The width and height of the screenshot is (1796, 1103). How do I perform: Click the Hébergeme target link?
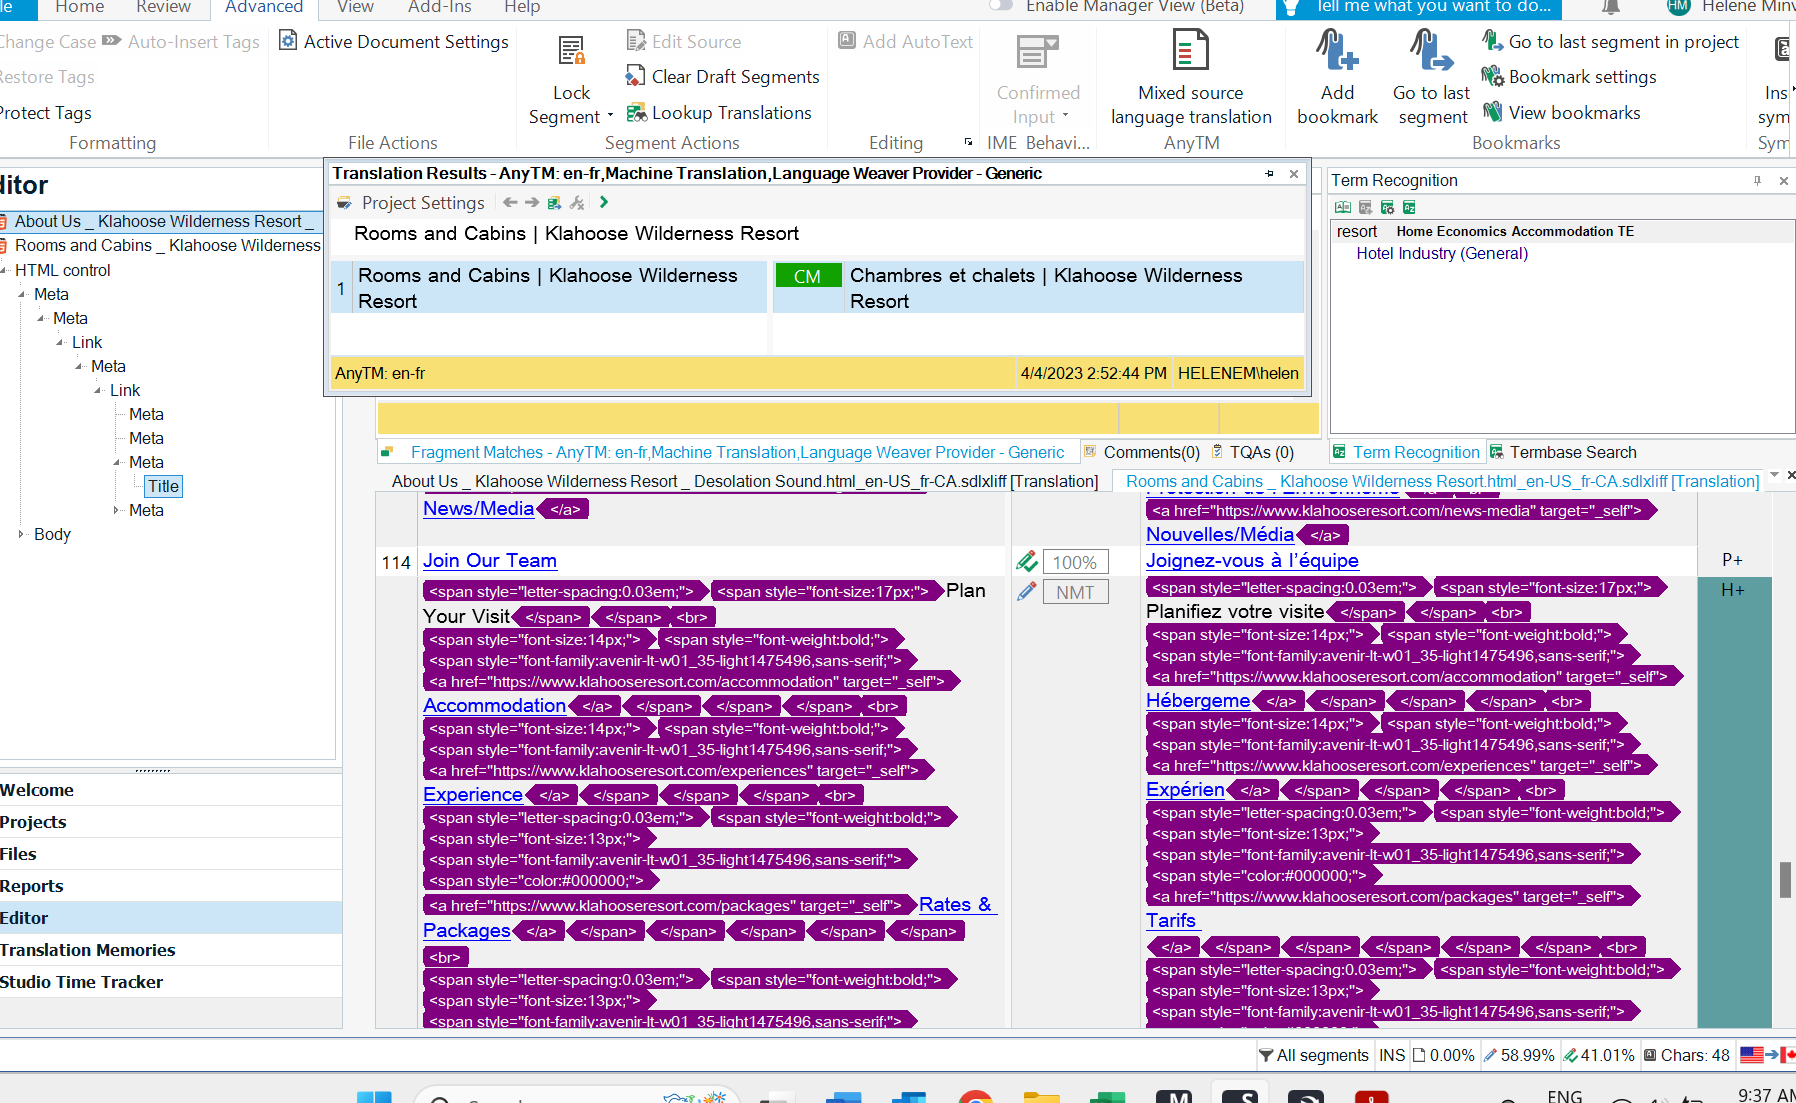[1198, 700]
